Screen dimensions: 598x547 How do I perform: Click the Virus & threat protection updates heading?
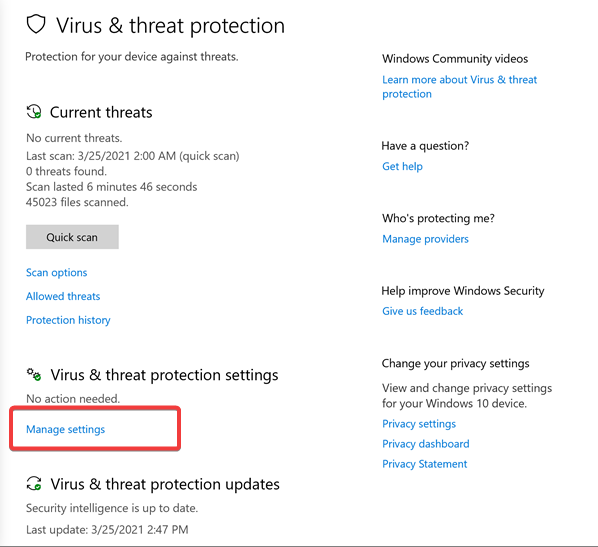click(165, 484)
